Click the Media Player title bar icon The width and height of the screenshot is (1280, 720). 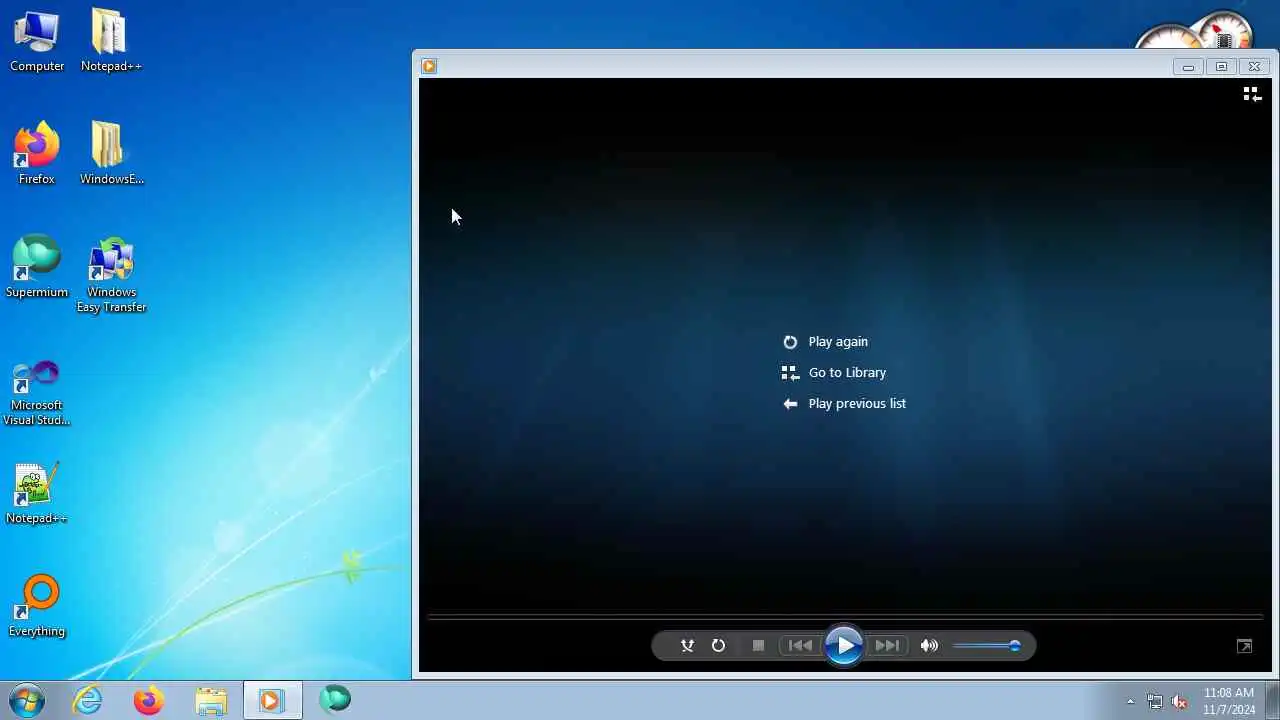pos(429,66)
